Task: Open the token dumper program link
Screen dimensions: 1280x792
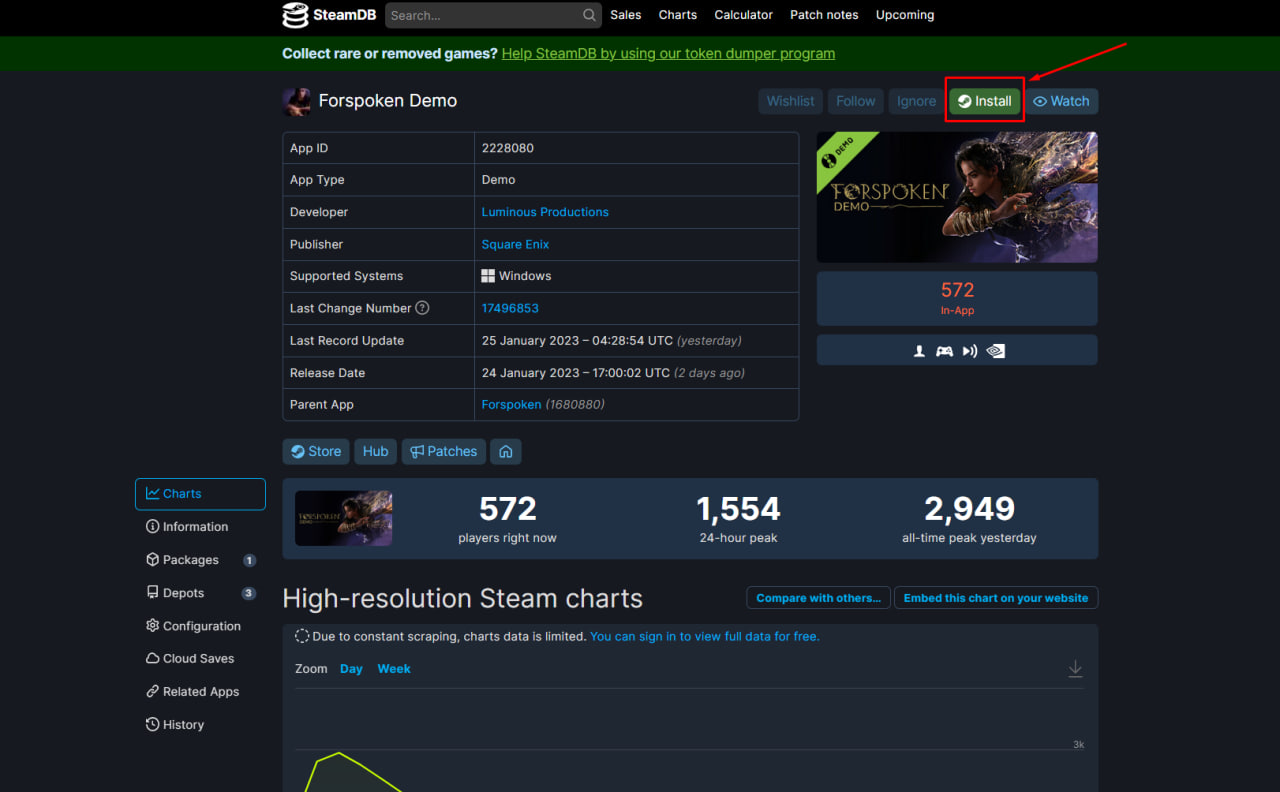Action: (x=668, y=53)
